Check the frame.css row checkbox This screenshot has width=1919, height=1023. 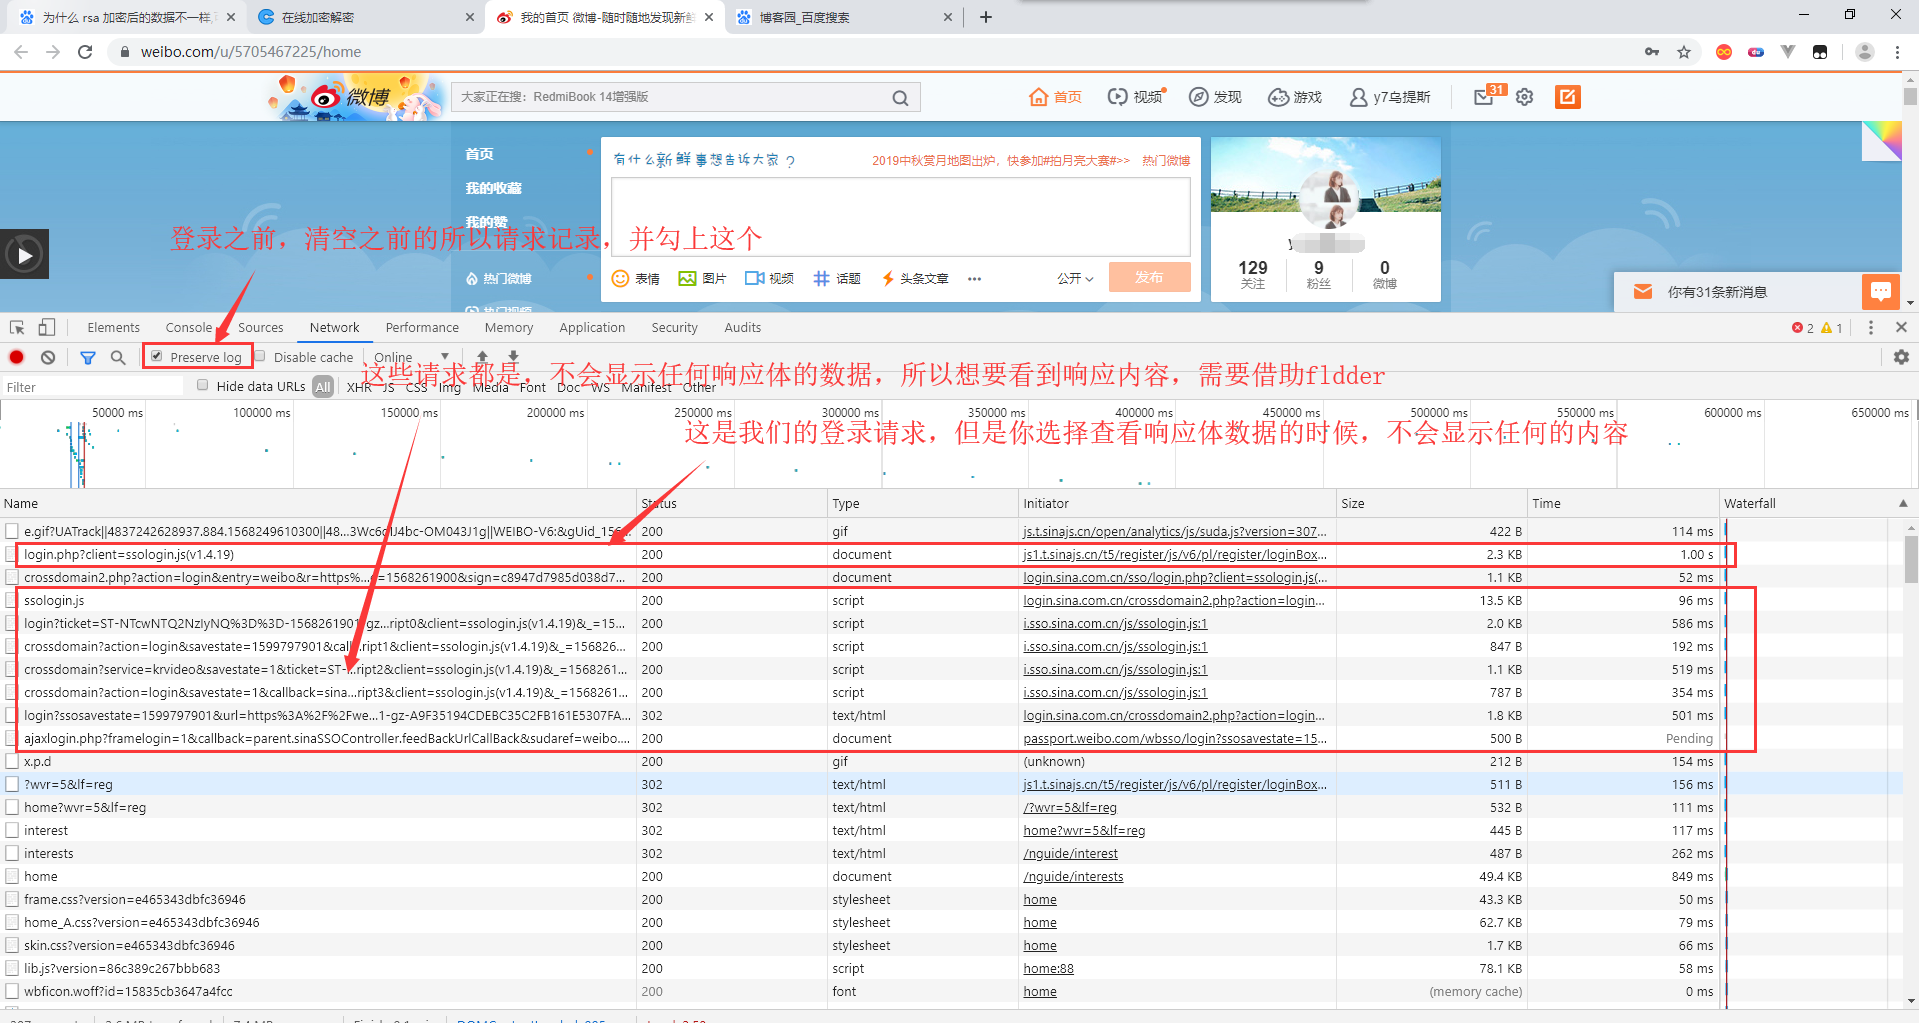point(12,899)
